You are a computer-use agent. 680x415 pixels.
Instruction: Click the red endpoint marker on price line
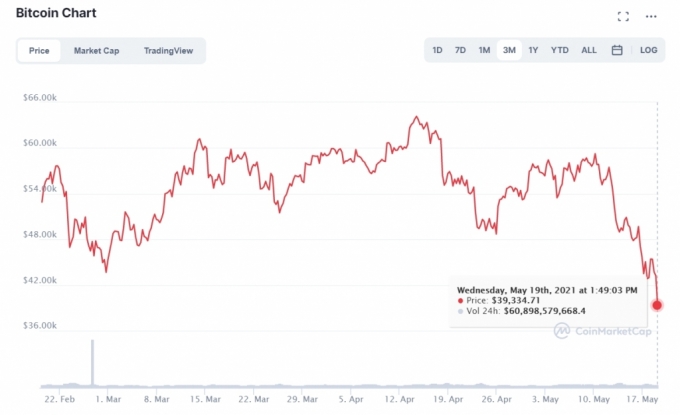pyautogui.click(x=657, y=305)
